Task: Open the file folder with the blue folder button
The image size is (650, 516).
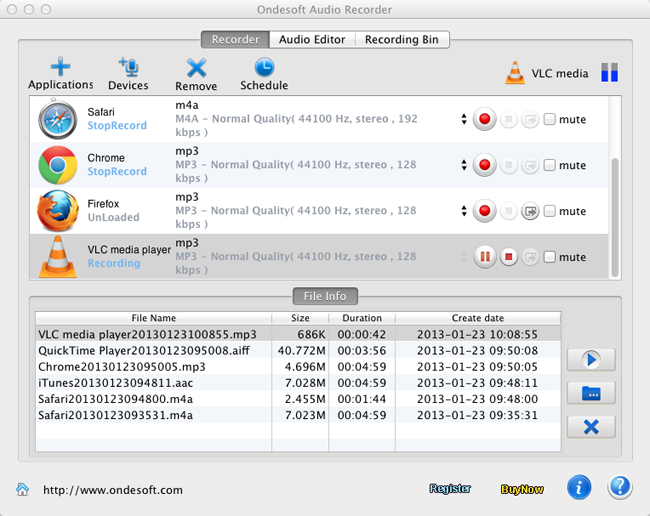Action: pos(591,393)
